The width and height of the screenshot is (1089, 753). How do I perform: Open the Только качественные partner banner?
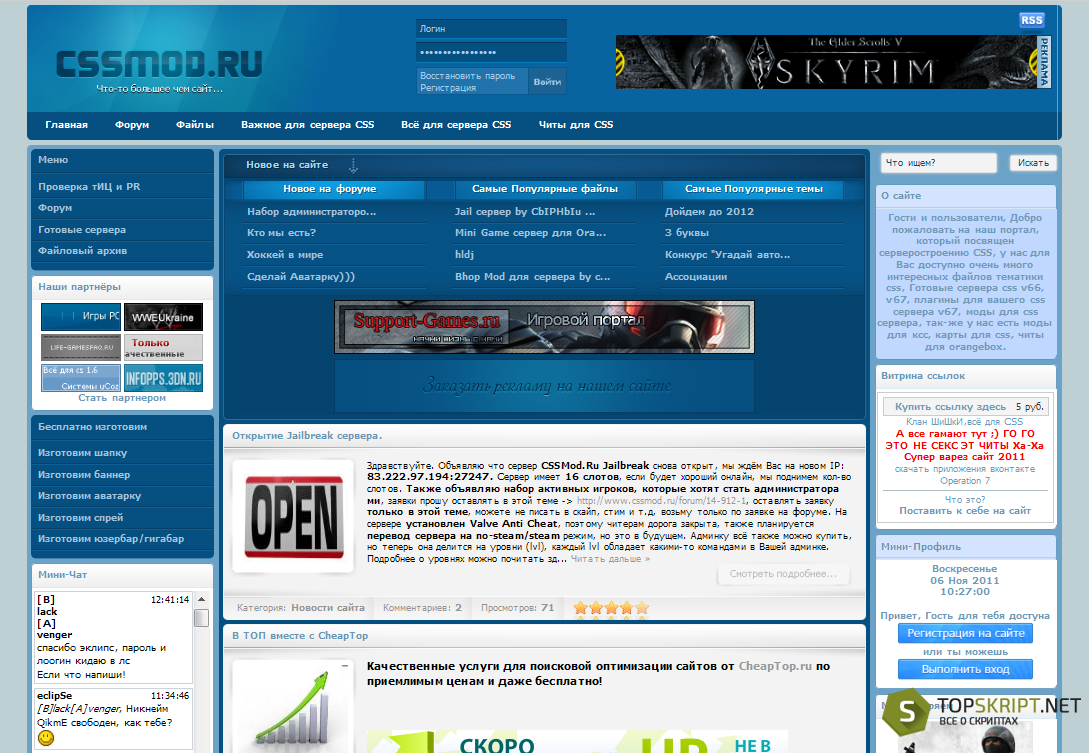point(163,347)
